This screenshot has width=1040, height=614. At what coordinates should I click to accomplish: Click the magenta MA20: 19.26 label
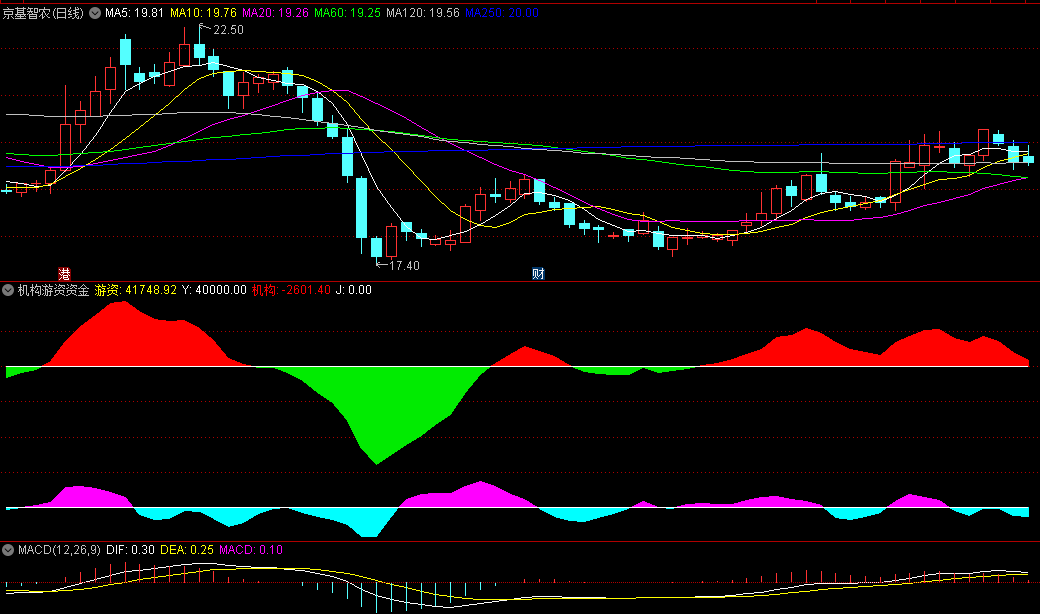click(x=275, y=13)
